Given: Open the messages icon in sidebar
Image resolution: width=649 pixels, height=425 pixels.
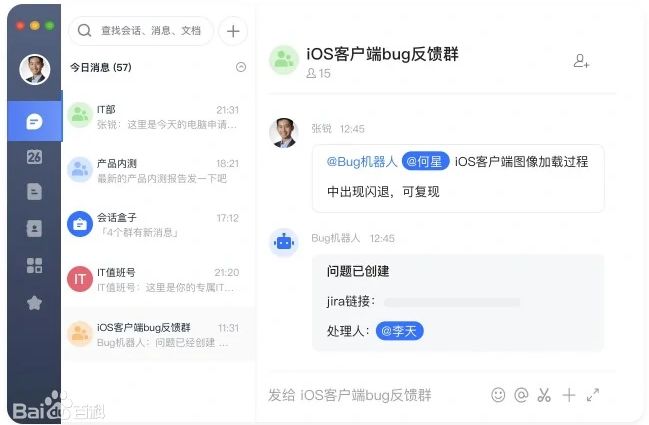Looking at the screenshot, I should click(x=34, y=122).
